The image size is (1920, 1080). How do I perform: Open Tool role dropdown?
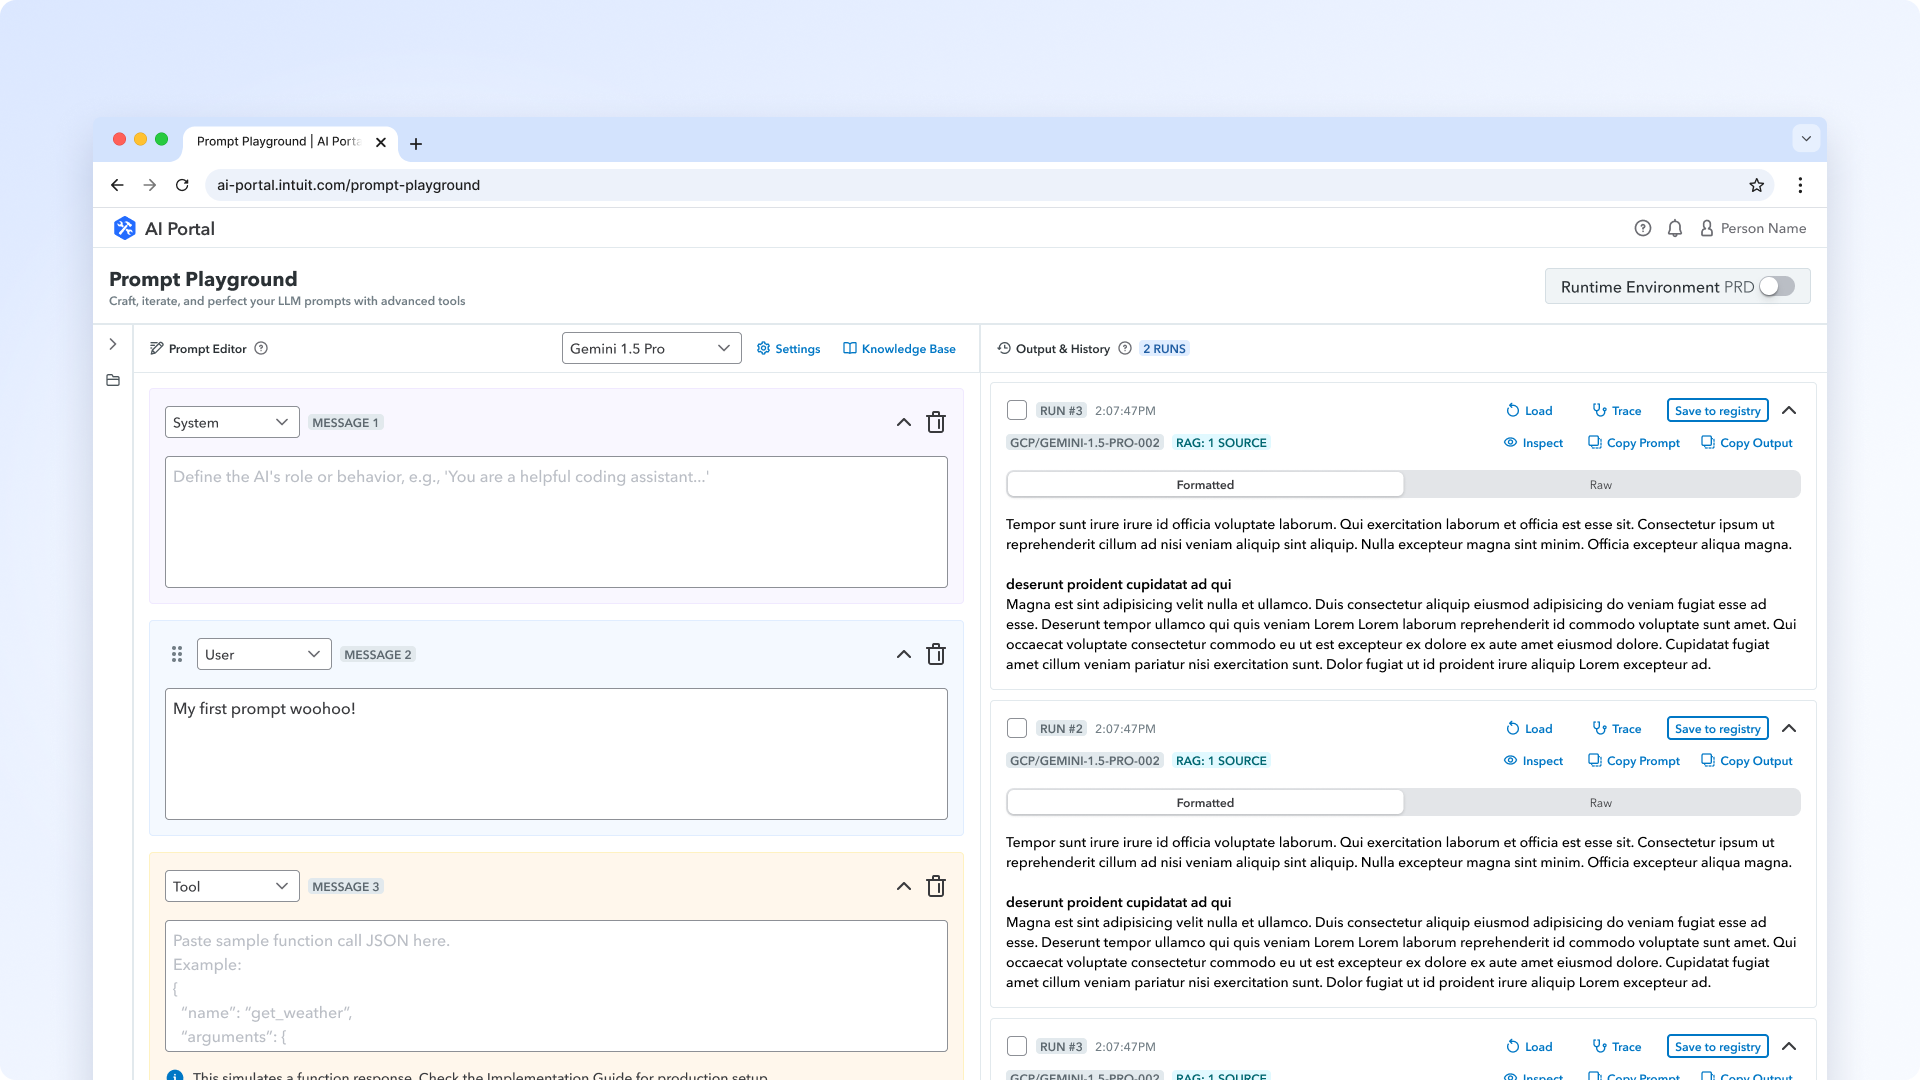click(x=232, y=886)
